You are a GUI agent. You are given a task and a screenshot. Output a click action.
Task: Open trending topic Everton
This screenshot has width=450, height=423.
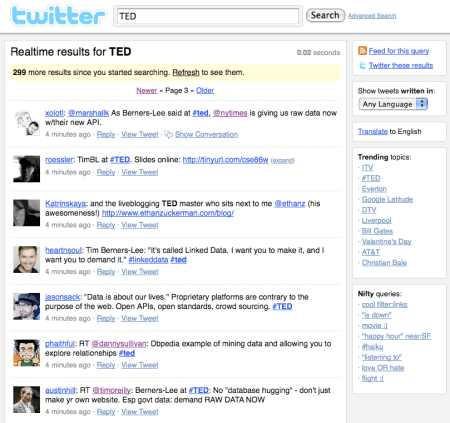(x=374, y=189)
